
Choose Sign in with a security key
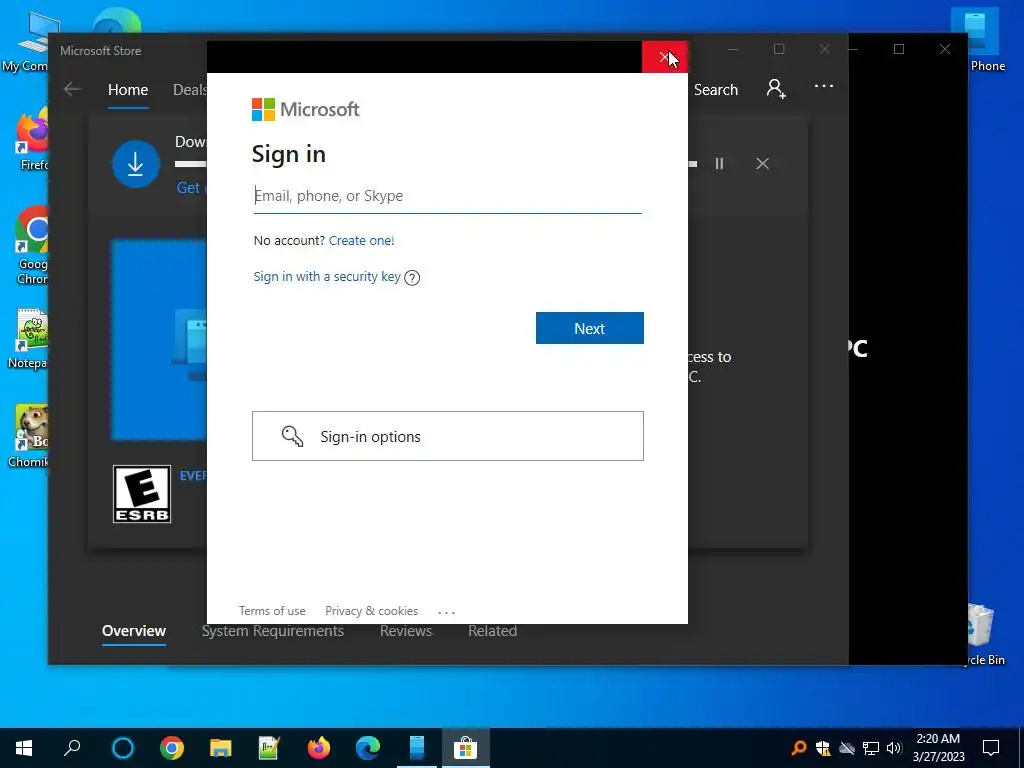(327, 277)
